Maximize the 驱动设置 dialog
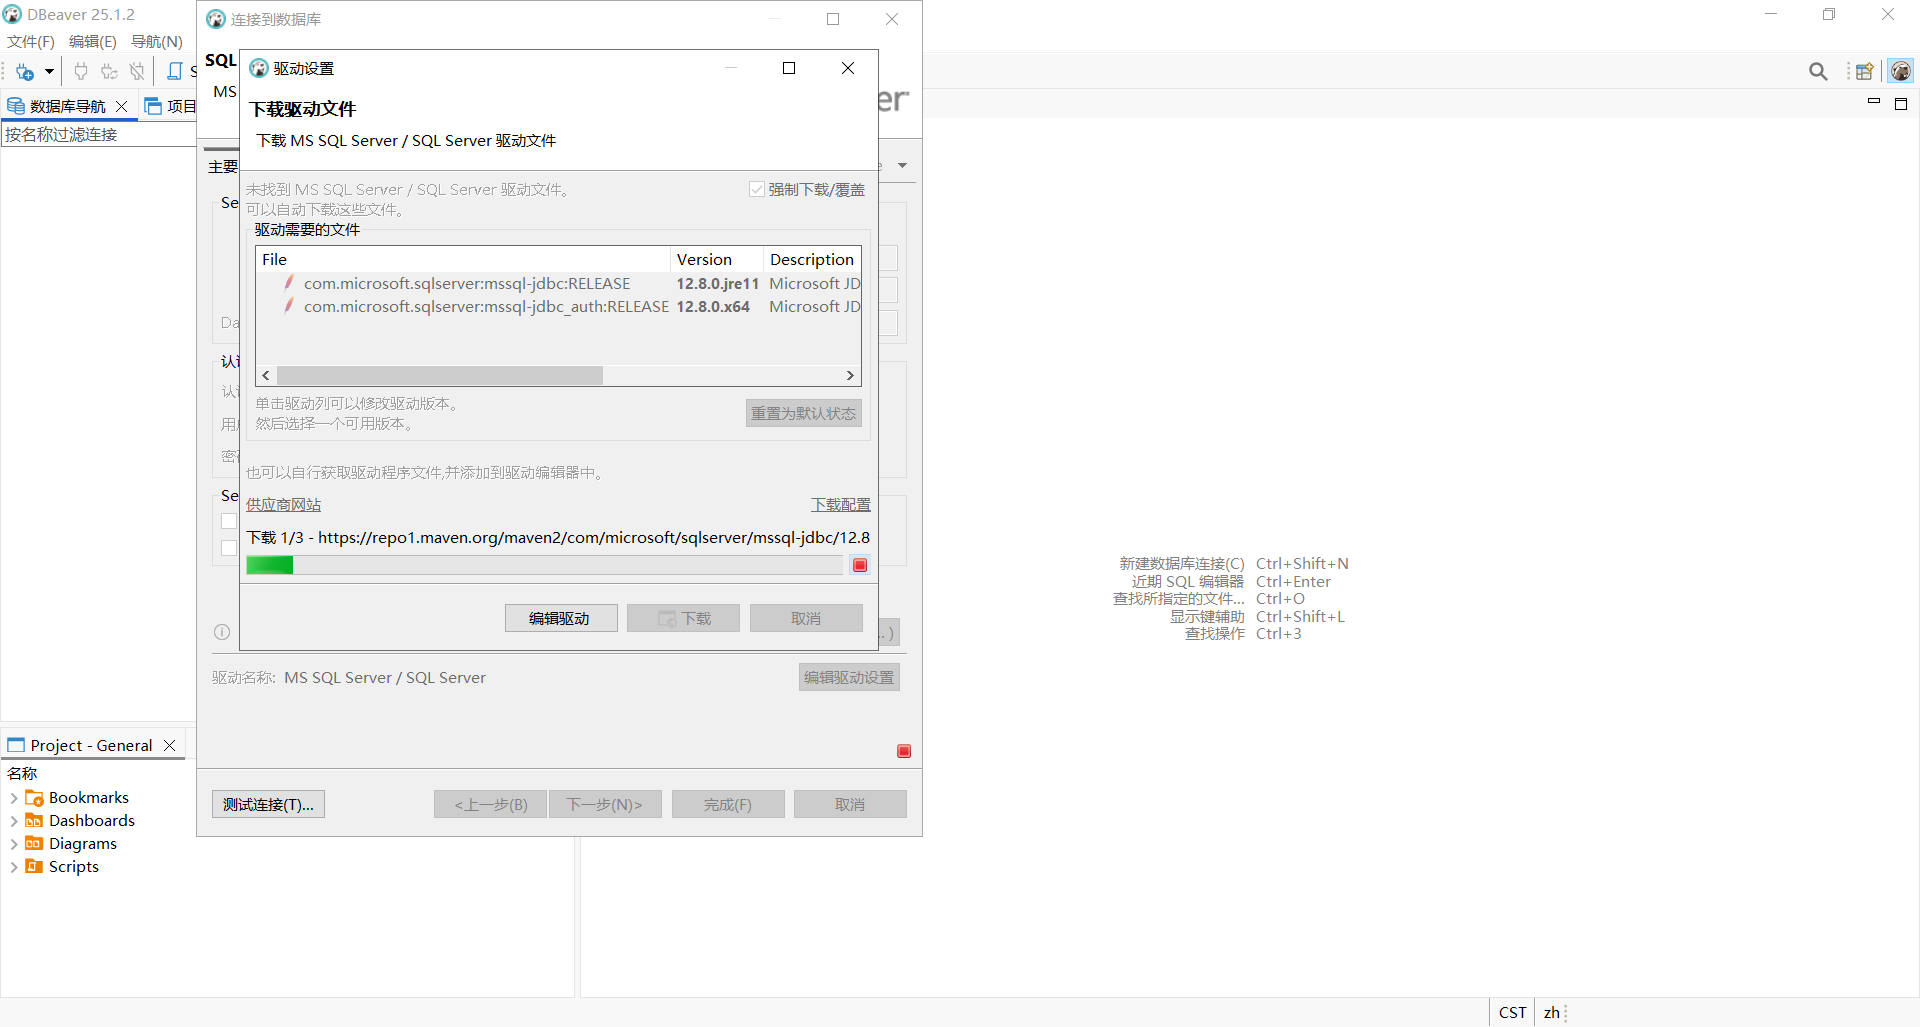 789,68
